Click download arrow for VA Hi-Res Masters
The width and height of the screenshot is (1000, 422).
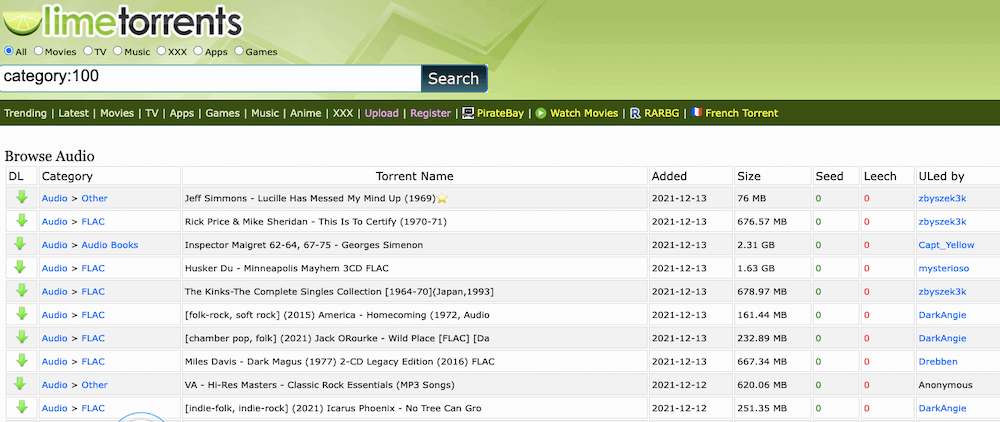pos(22,383)
